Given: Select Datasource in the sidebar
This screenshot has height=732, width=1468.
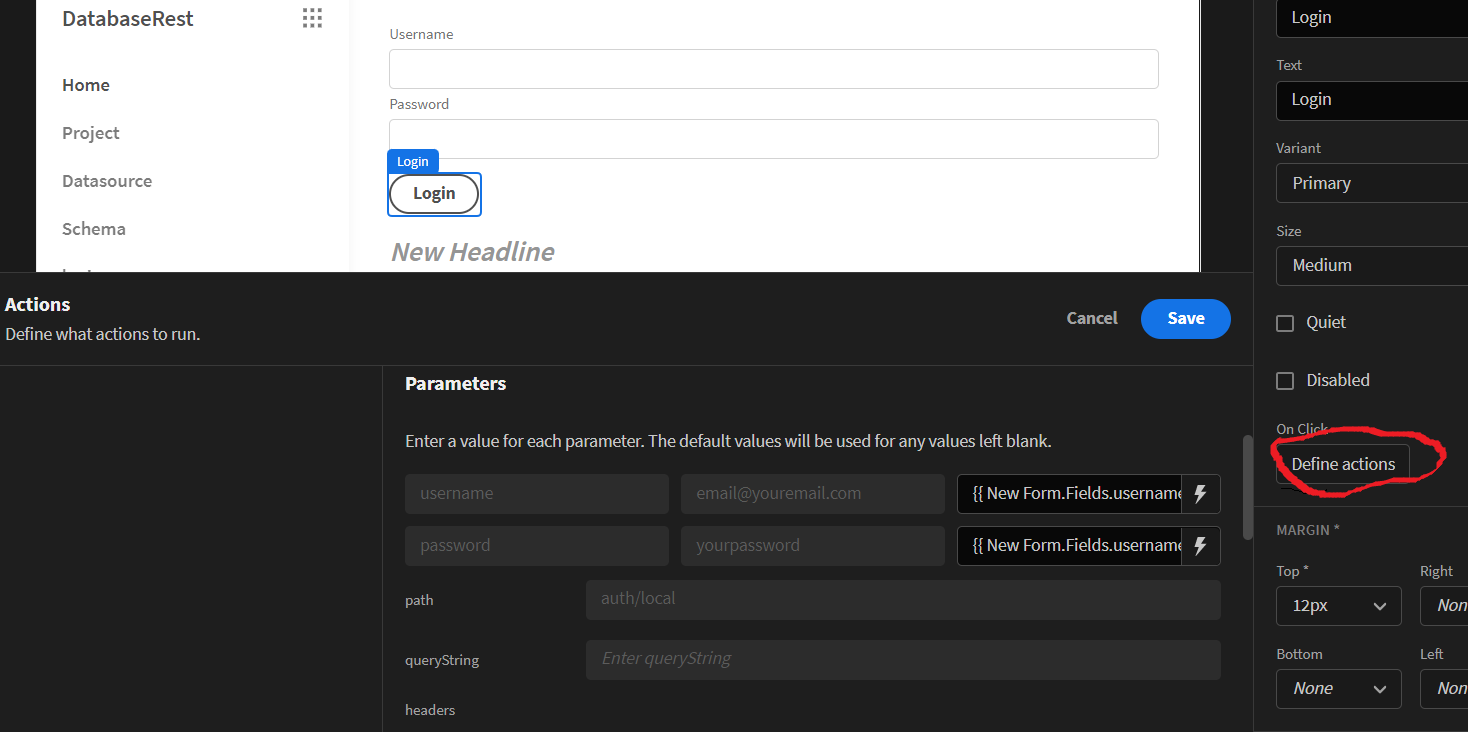Looking at the screenshot, I should 106,181.
